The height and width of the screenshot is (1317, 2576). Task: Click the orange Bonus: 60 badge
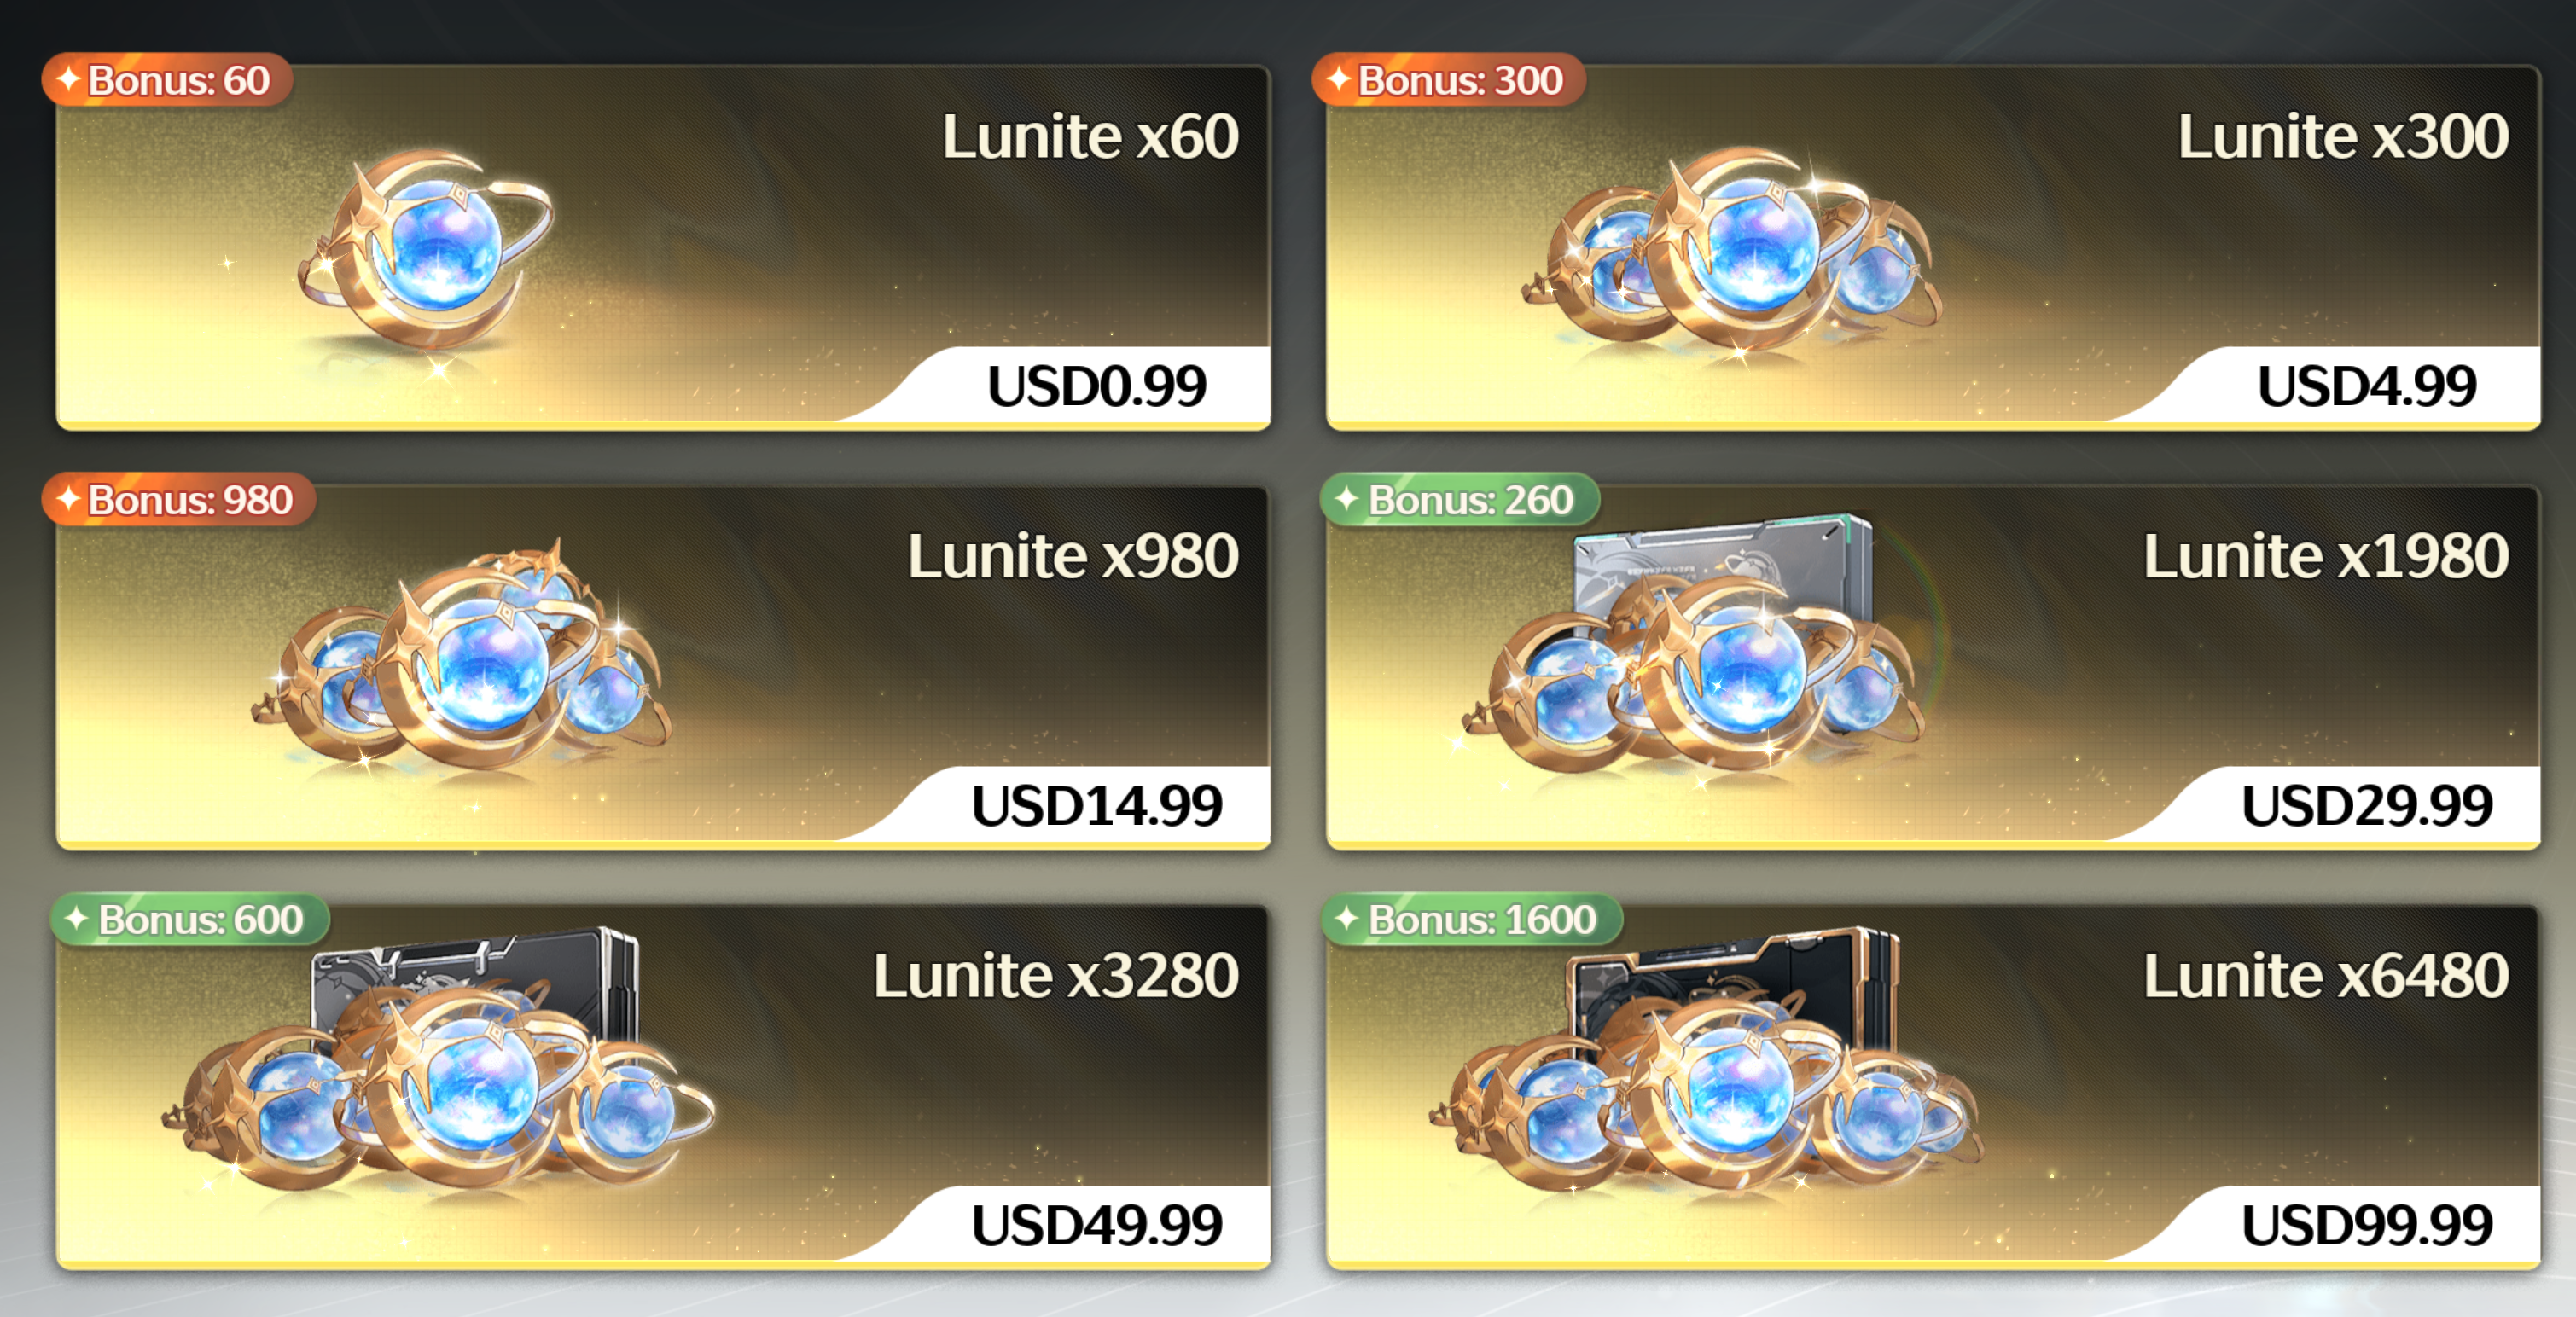pyautogui.click(x=167, y=80)
